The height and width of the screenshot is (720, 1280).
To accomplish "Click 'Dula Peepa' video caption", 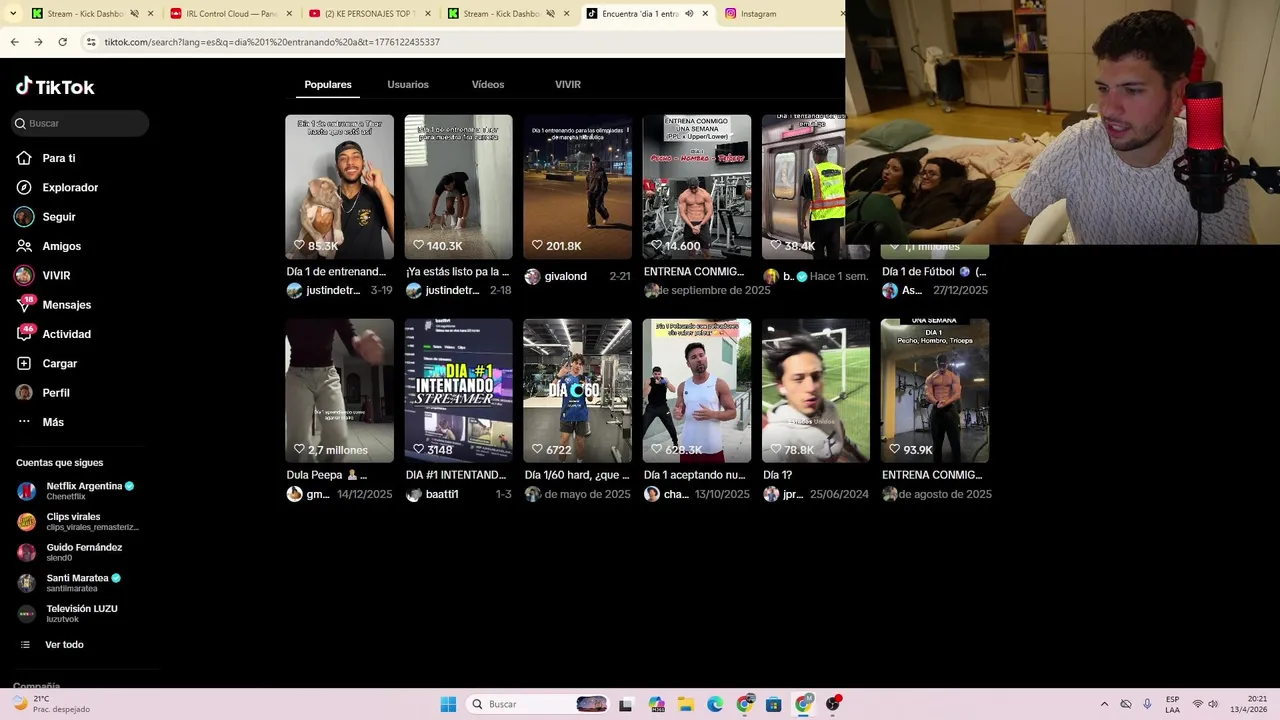I will tap(327, 475).
